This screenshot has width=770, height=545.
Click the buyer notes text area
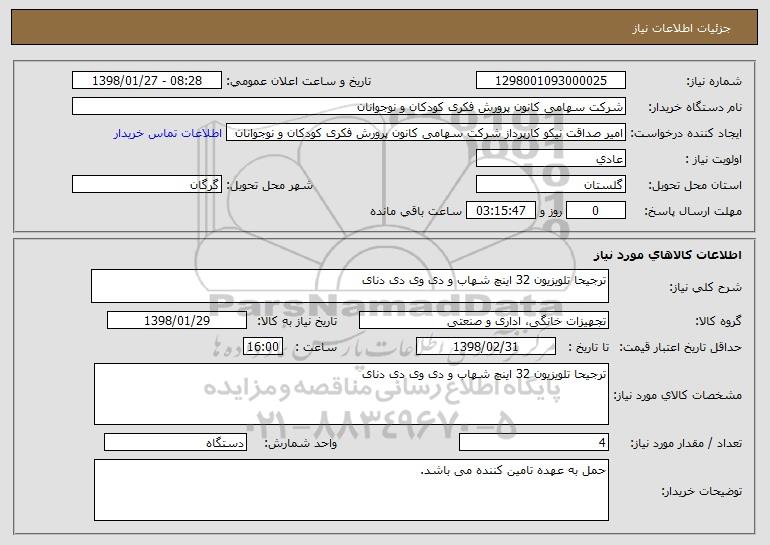[x=351, y=490]
